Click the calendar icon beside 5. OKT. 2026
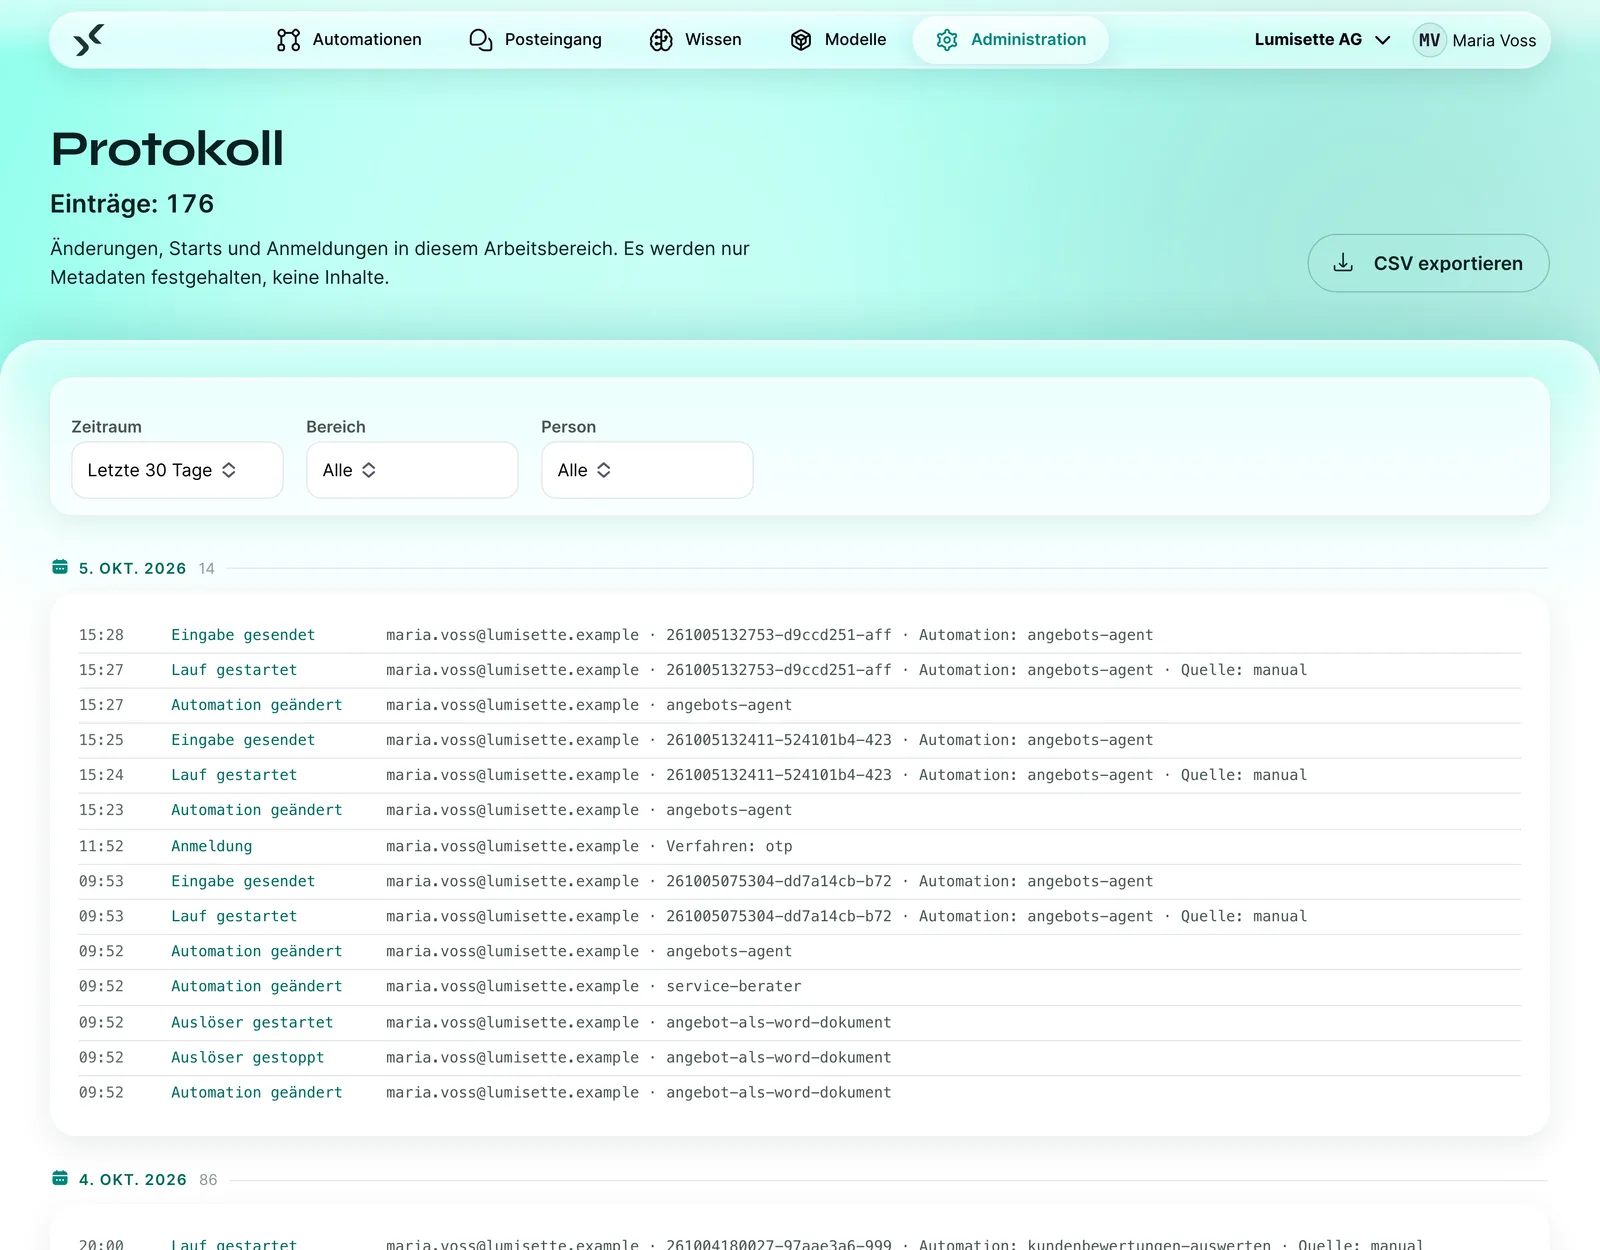The image size is (1600, 1250). [60, 567]
